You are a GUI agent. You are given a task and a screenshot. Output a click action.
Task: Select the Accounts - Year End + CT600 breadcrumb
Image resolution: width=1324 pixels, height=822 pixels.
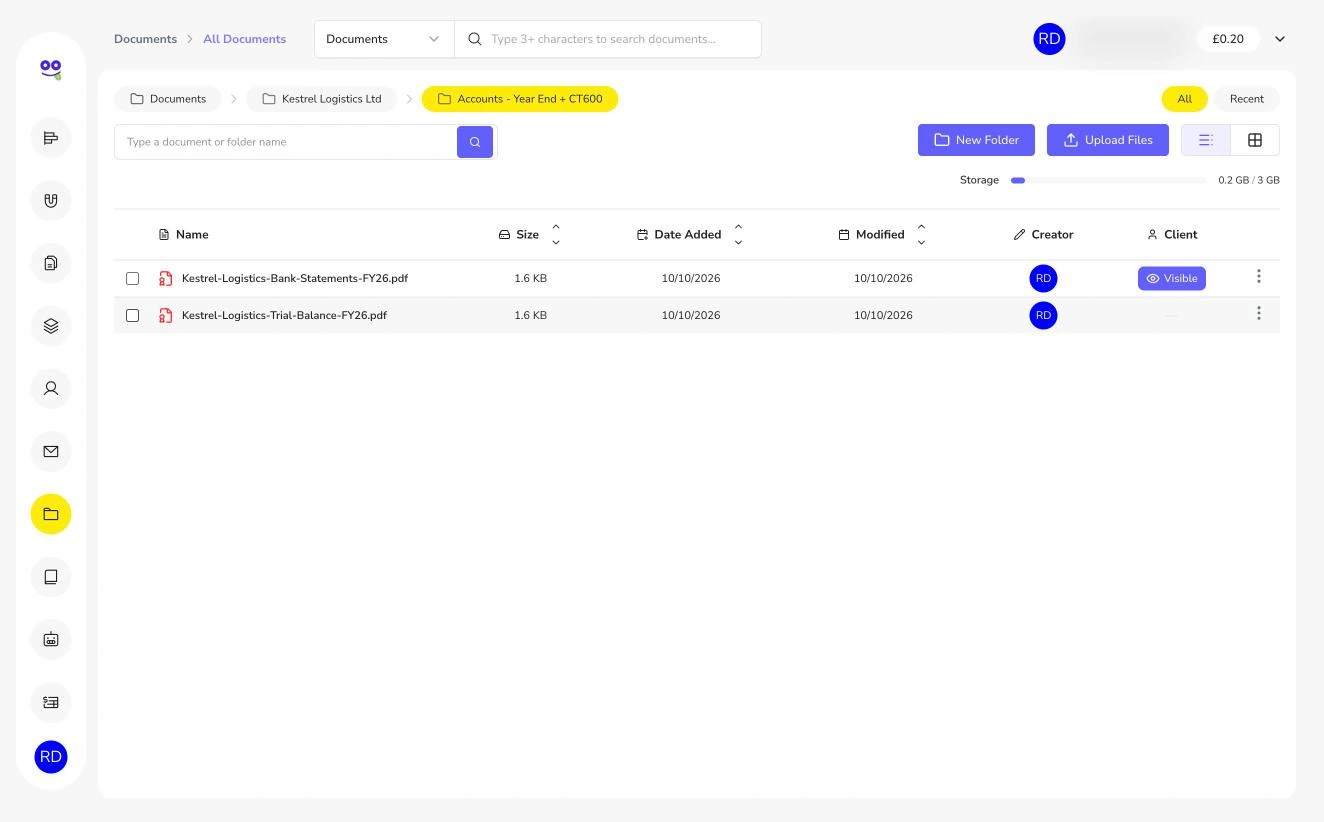point(520,99)
